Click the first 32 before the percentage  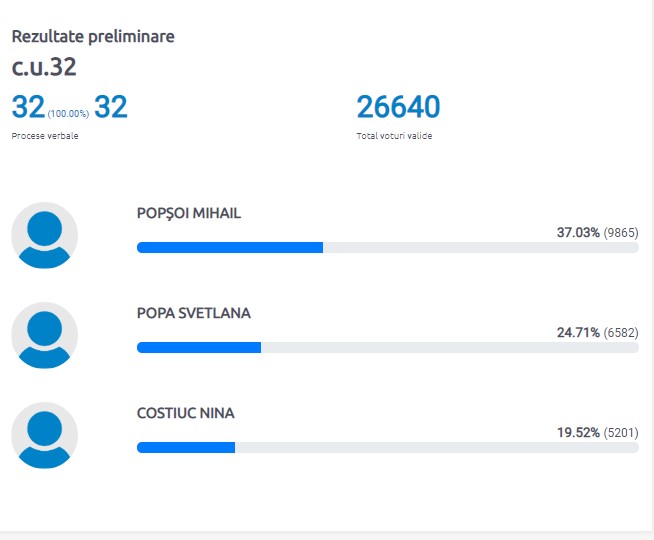coord(28,107)
